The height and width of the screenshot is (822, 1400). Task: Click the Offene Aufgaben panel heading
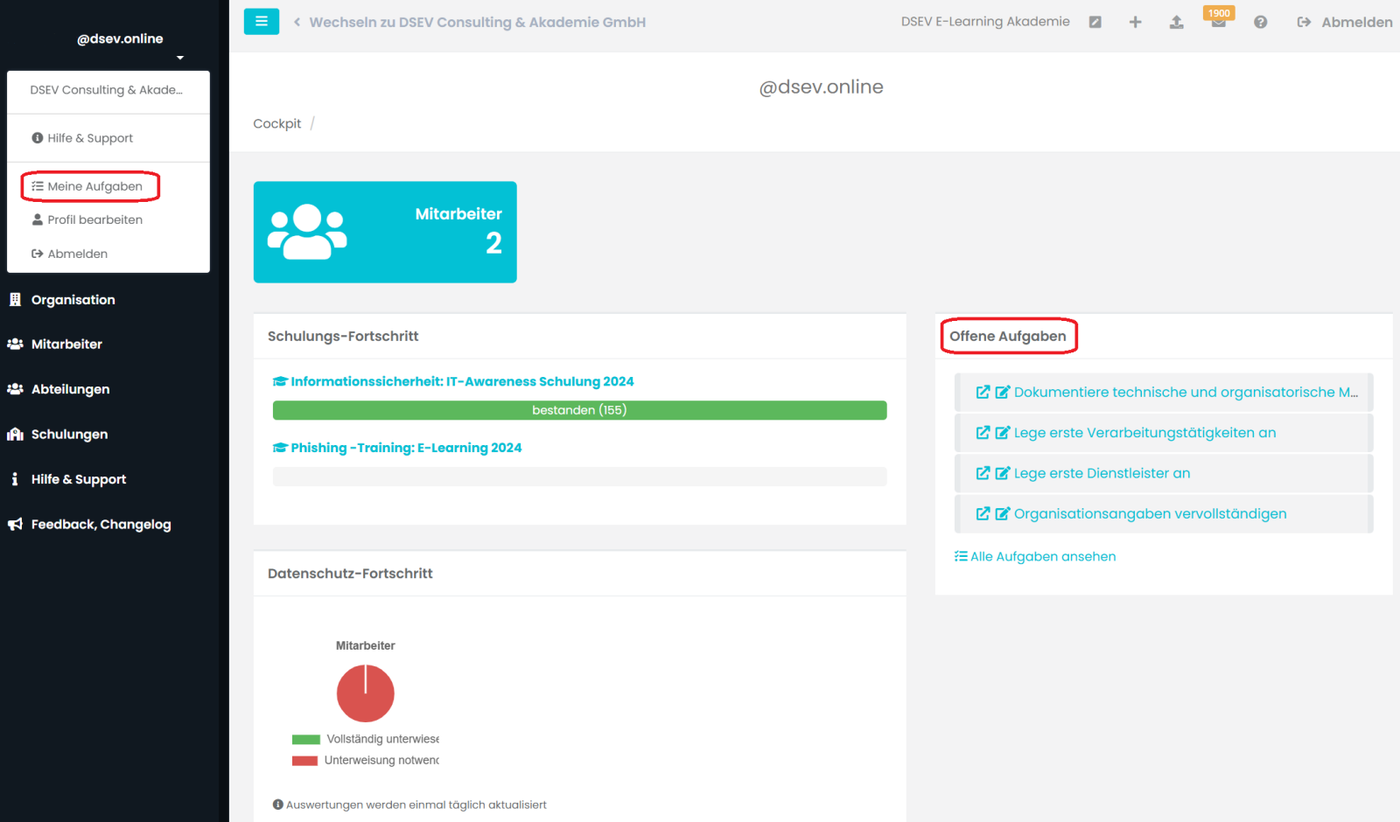click(x=1008, y=337)
